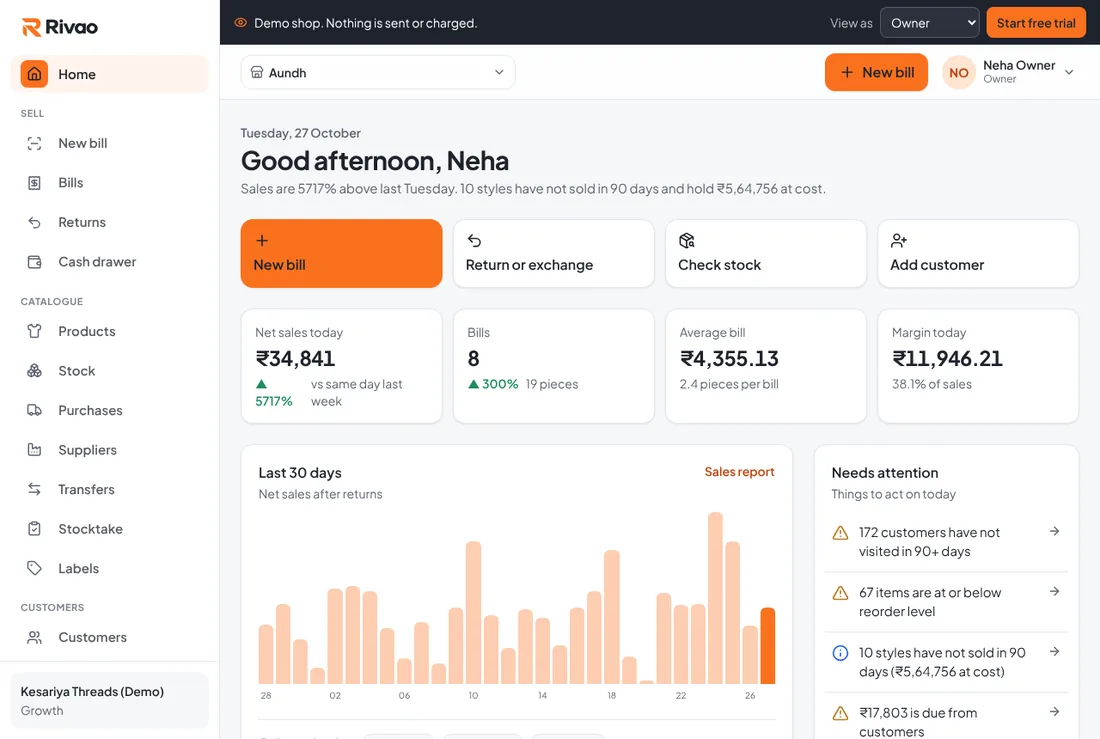Click the Stock boxes icon
The image size is (1100, 739).
pyautogui.click(x=34, y=371)
